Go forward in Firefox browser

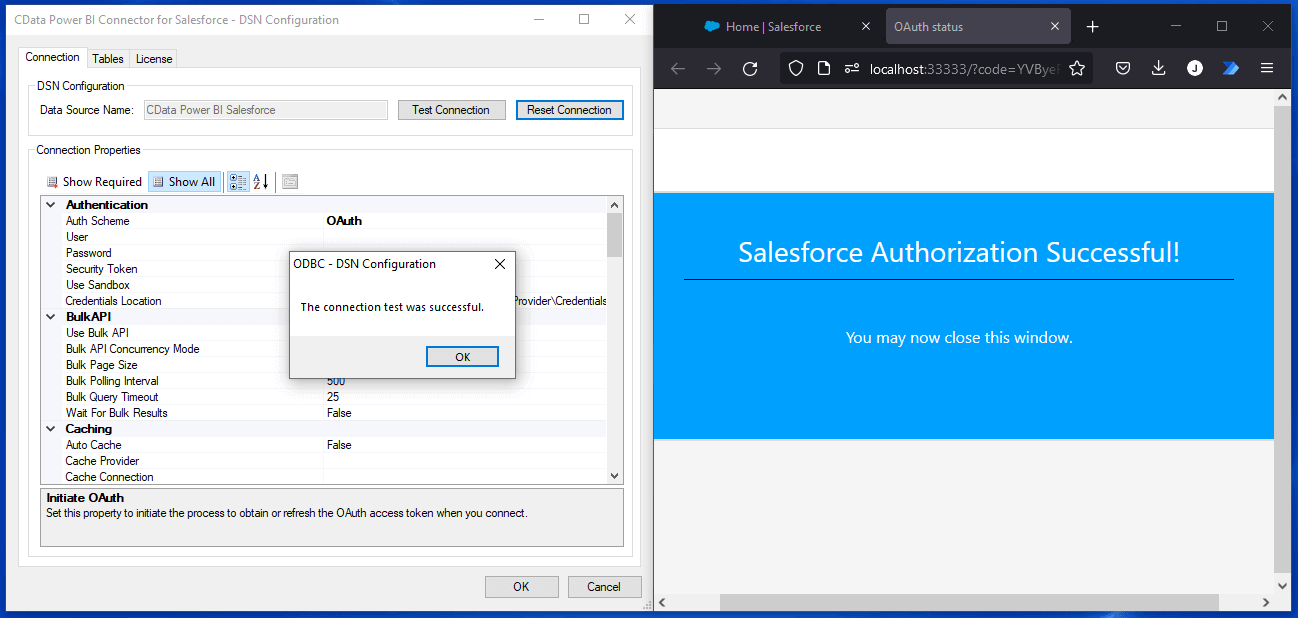coord(714,68)
